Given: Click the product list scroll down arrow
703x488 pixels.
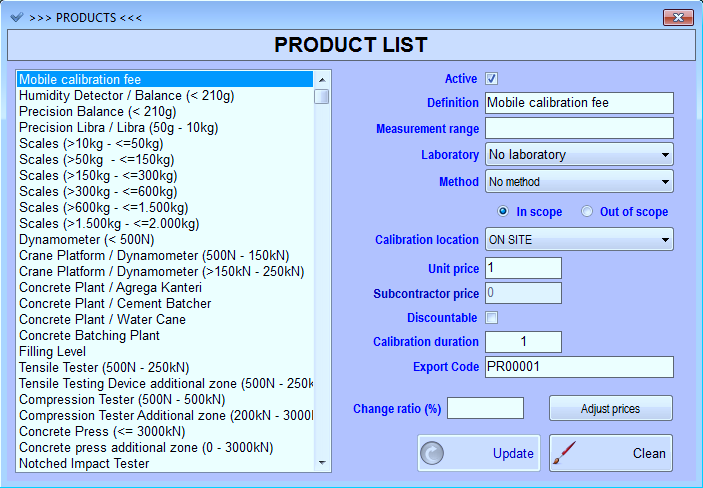Looking at the screenshot, I should (321, 462).
